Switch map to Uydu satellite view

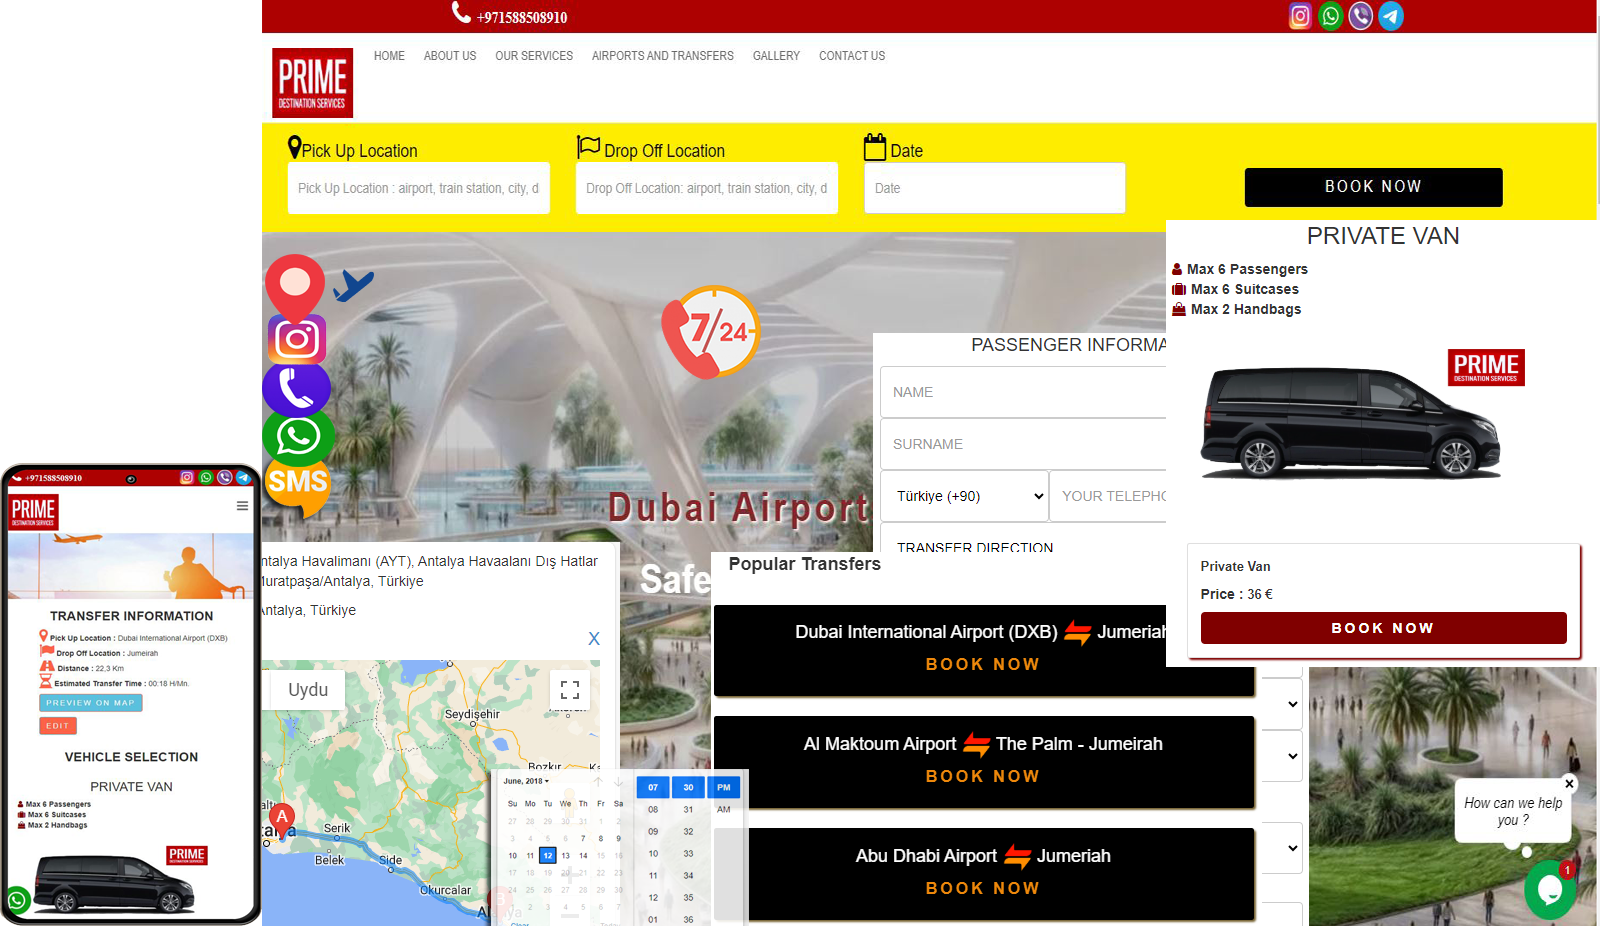308,690
